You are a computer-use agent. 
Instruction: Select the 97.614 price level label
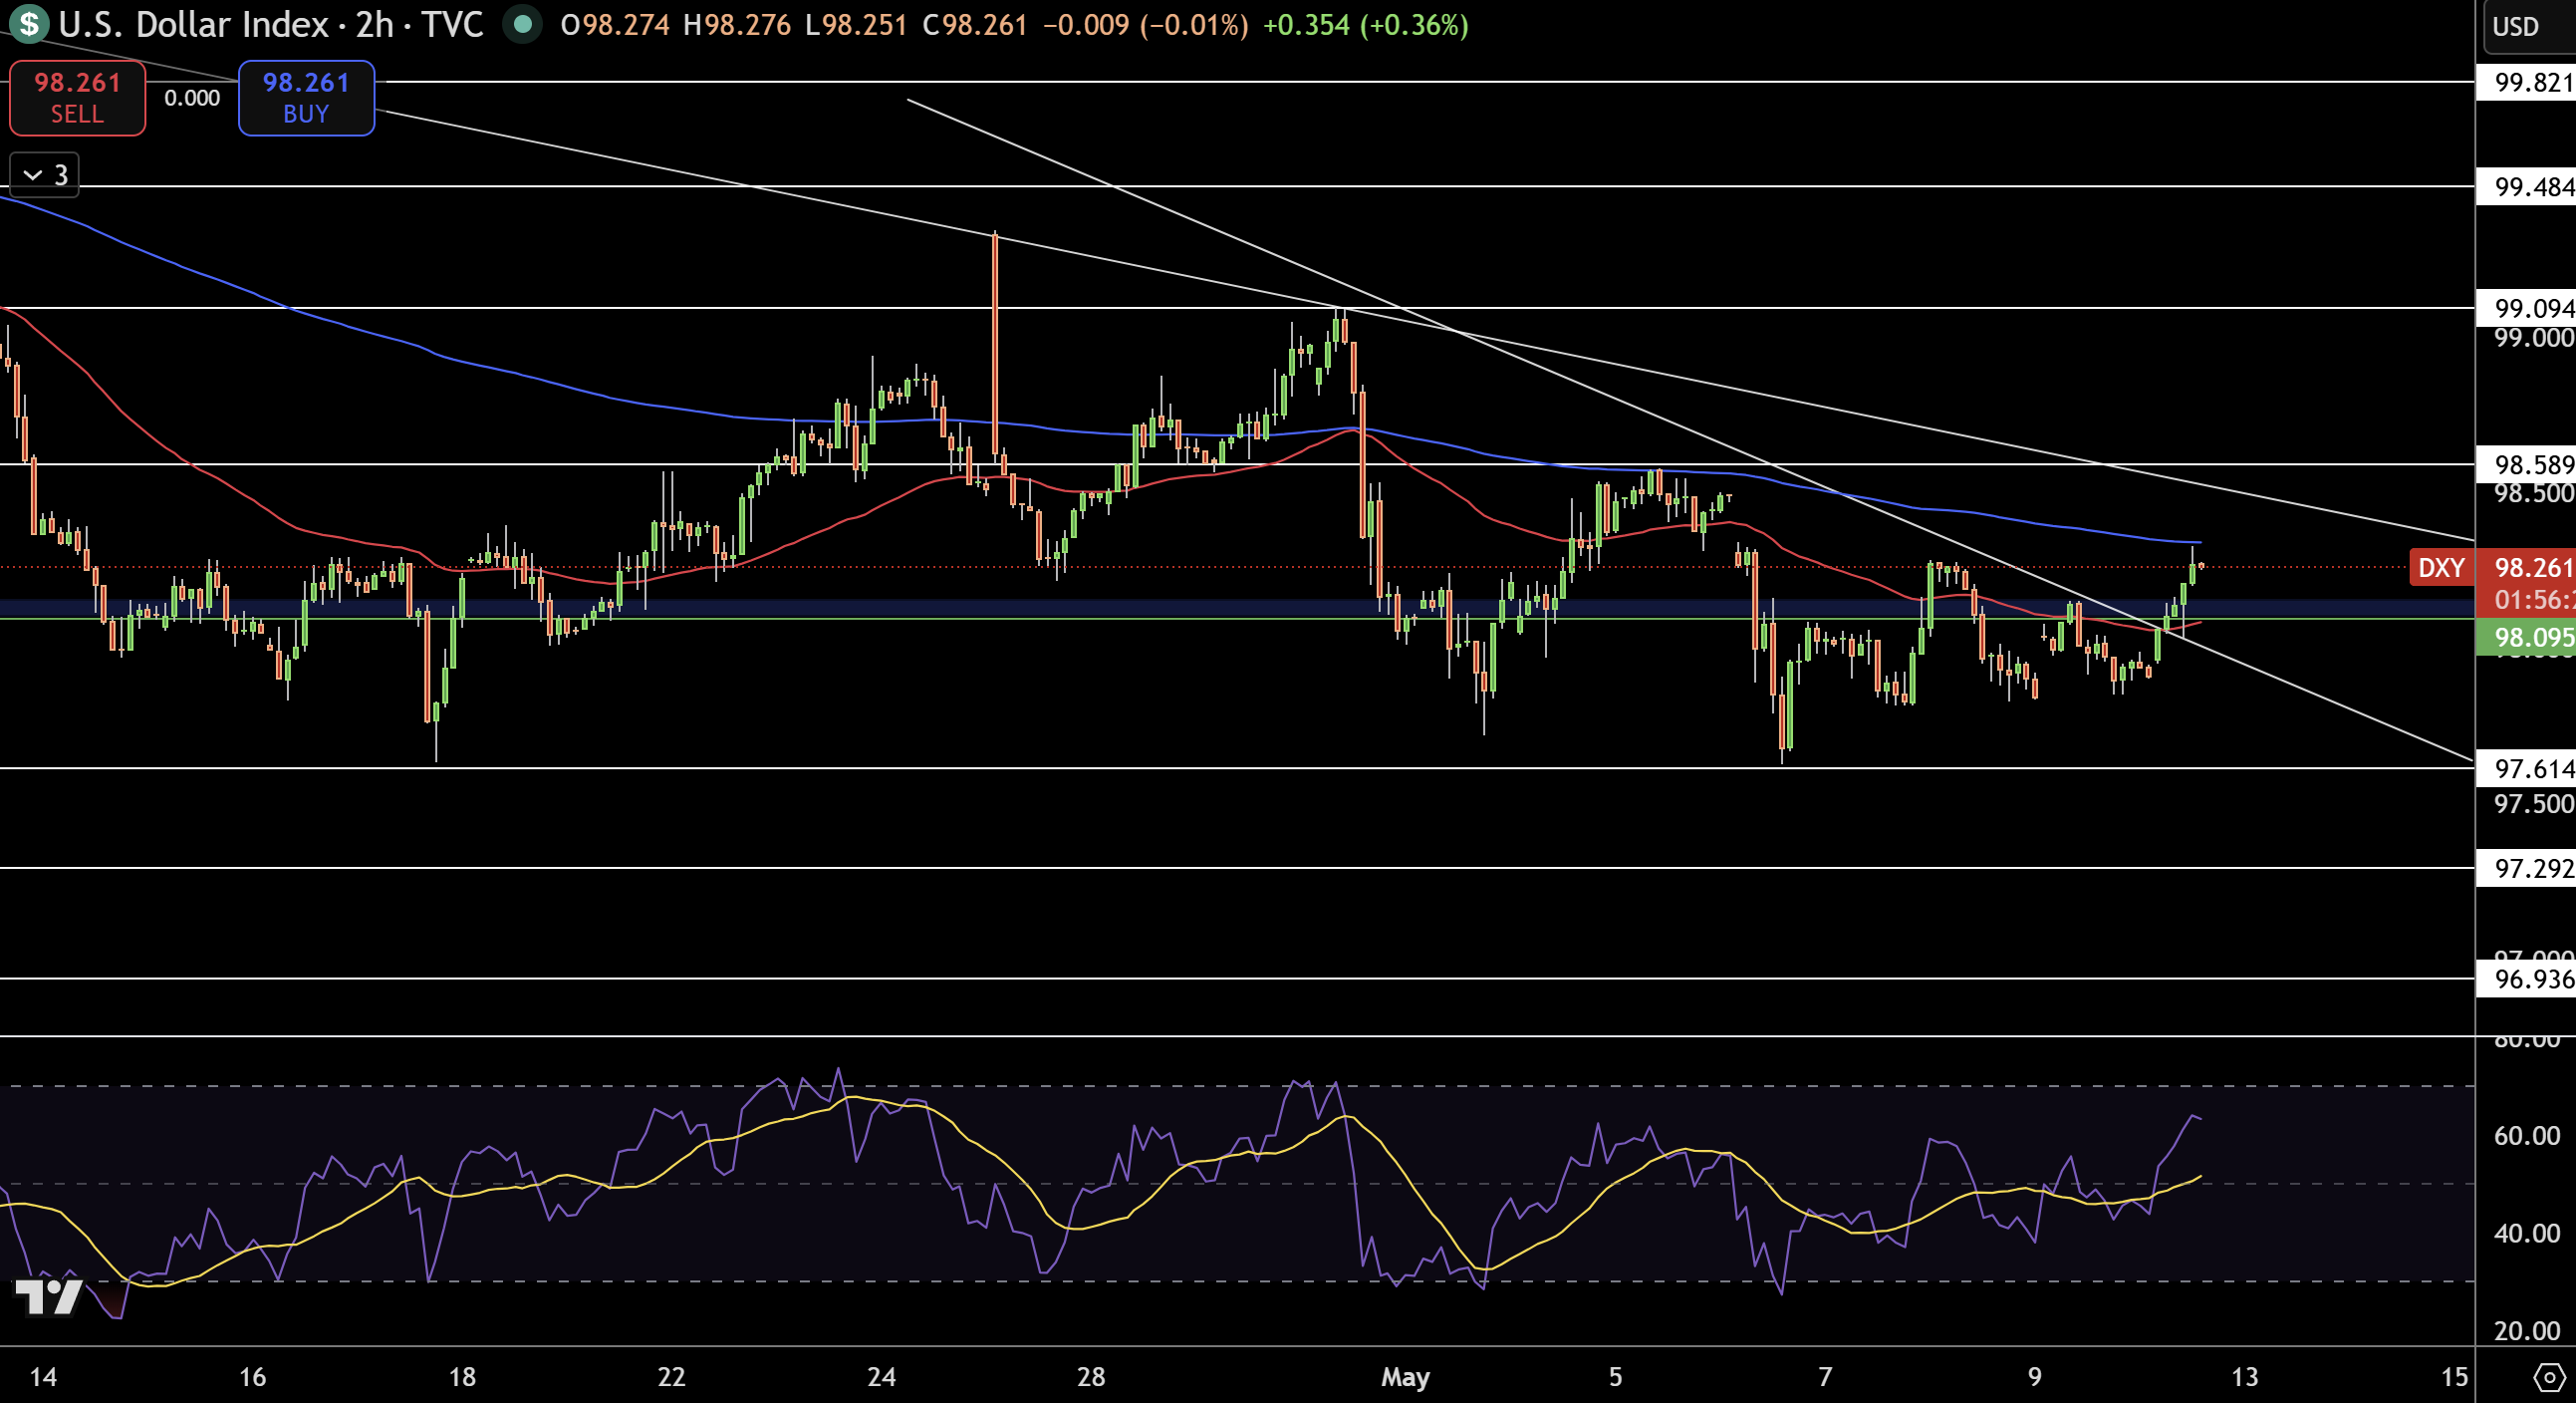point(2526,768)
